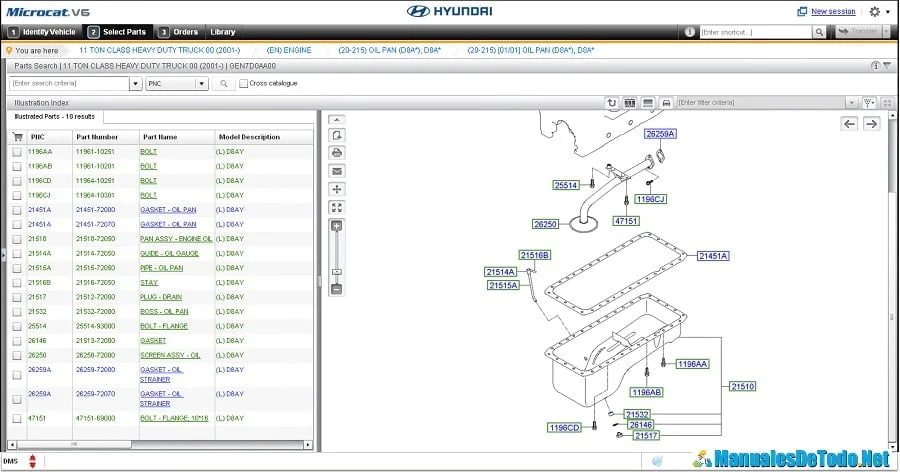Click the vehicle filter icon
The image size is (900, 472).
point(666,103)
